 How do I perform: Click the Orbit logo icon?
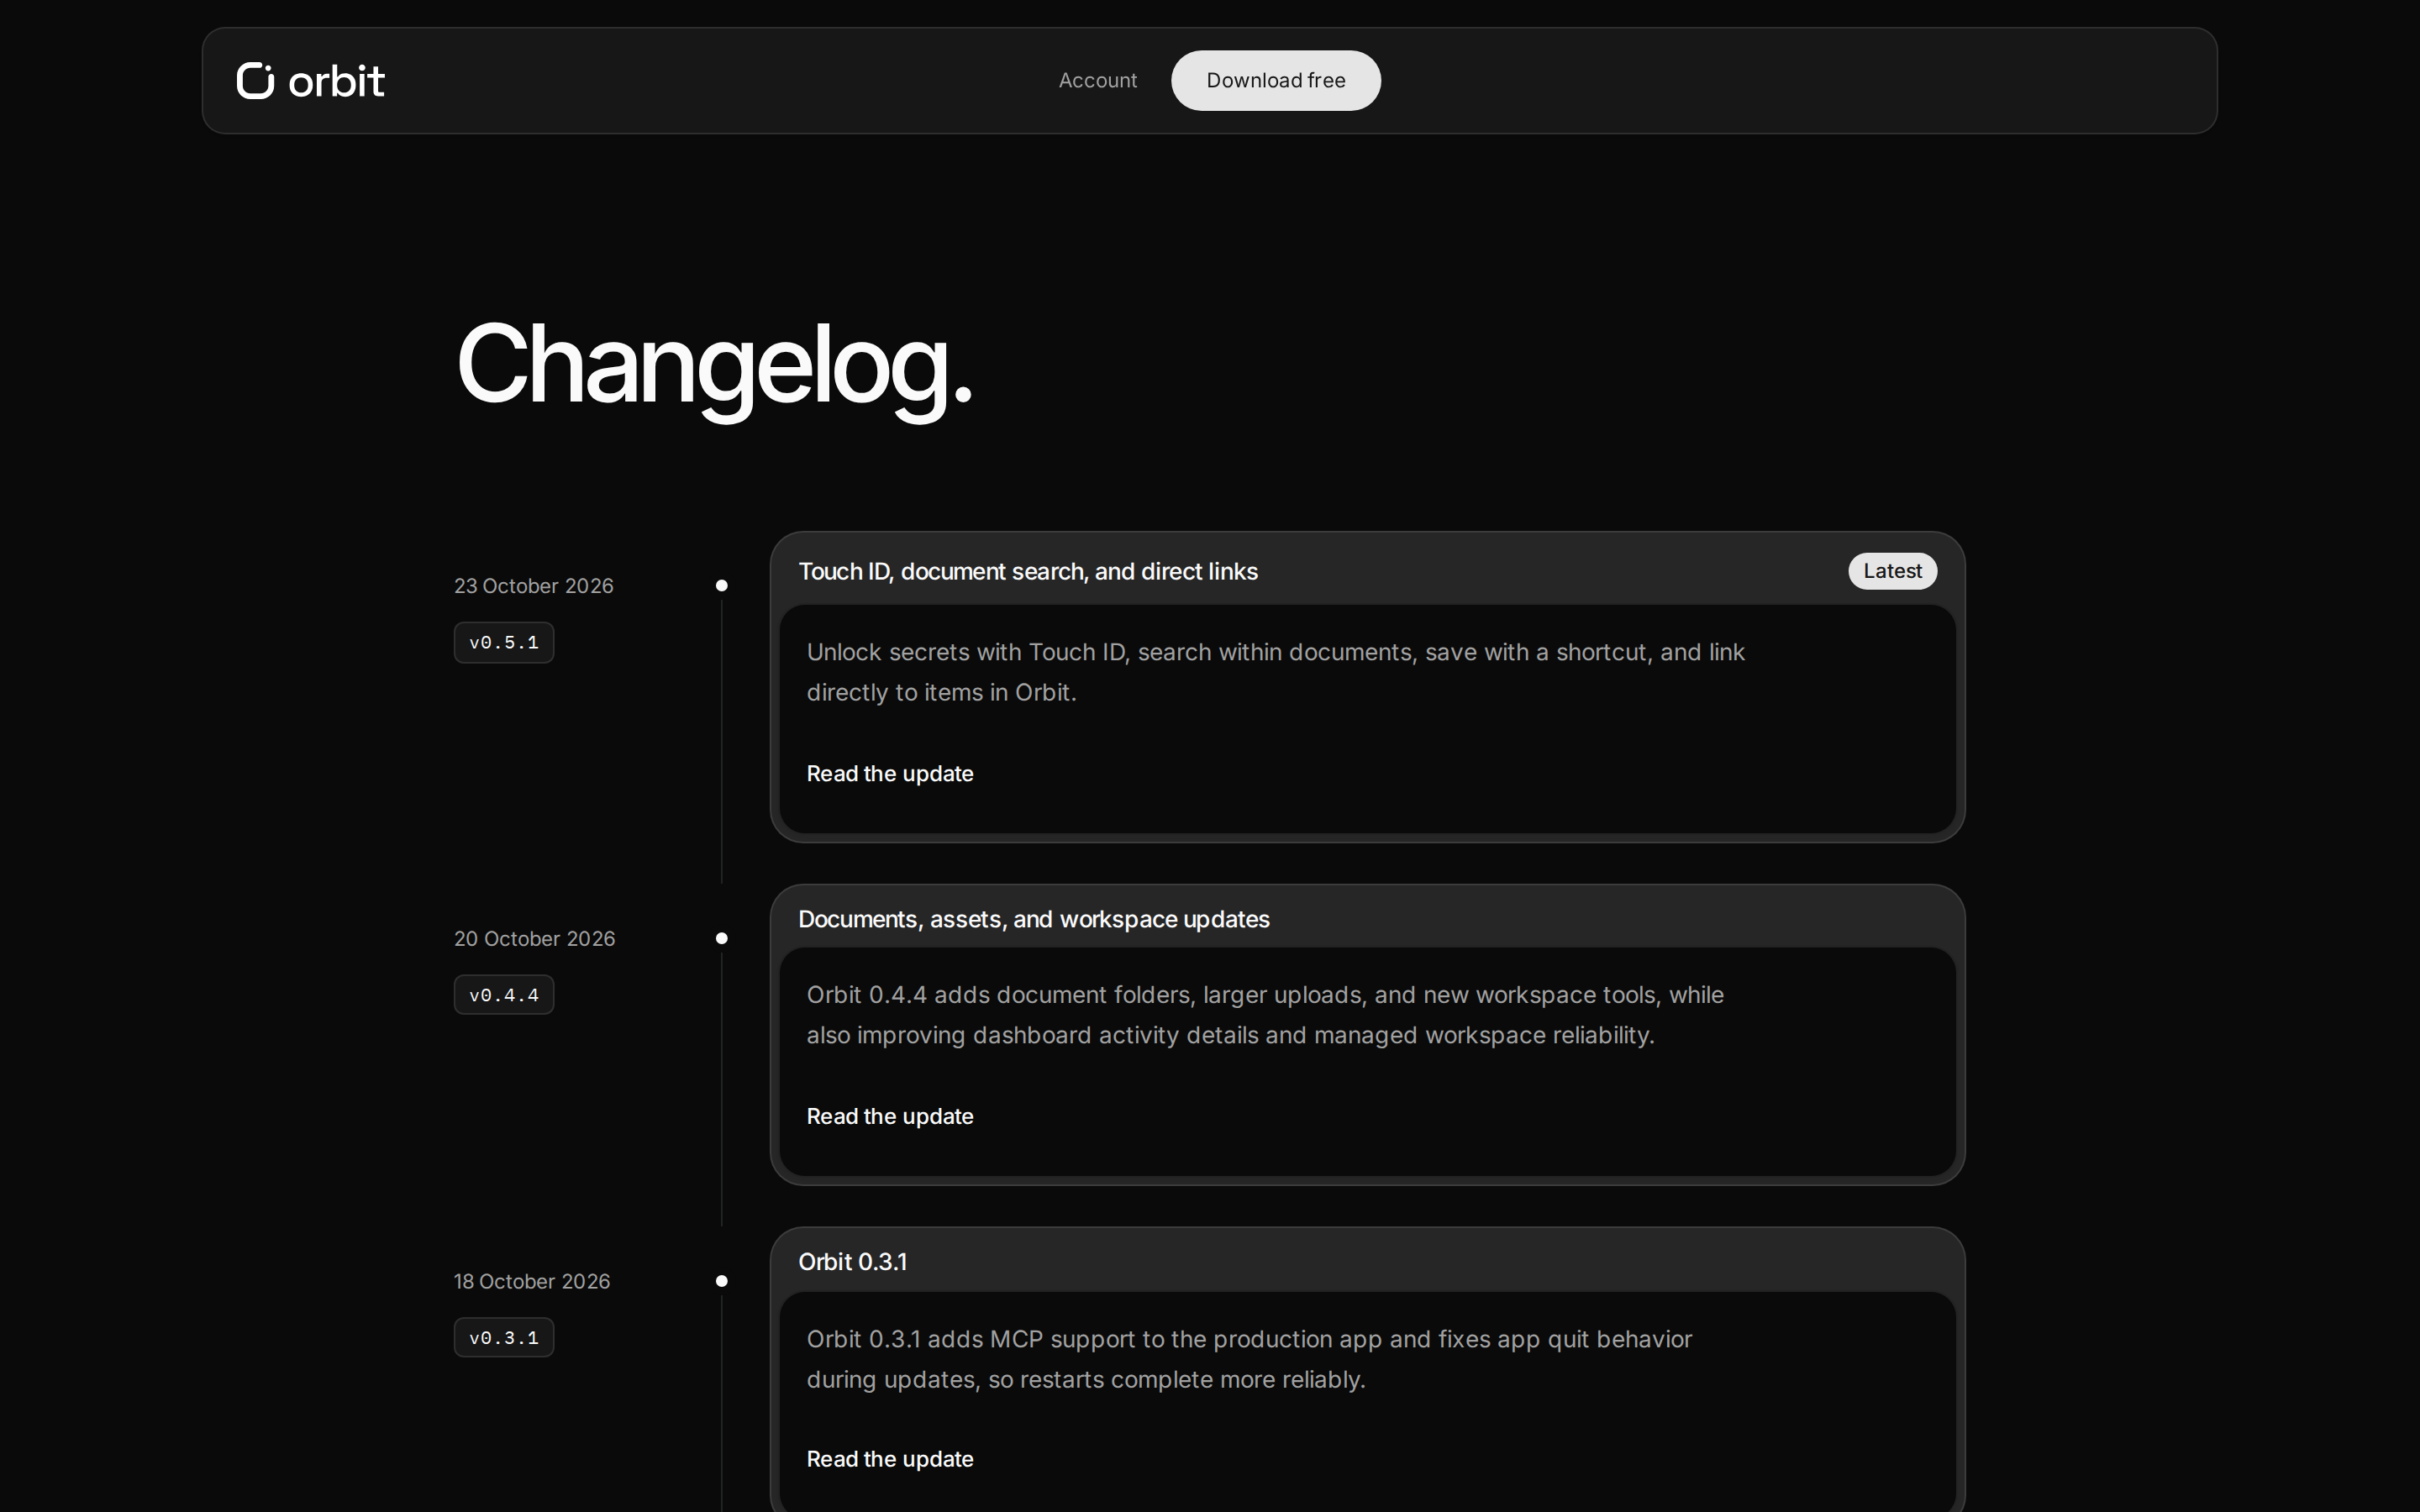point(255,81)
